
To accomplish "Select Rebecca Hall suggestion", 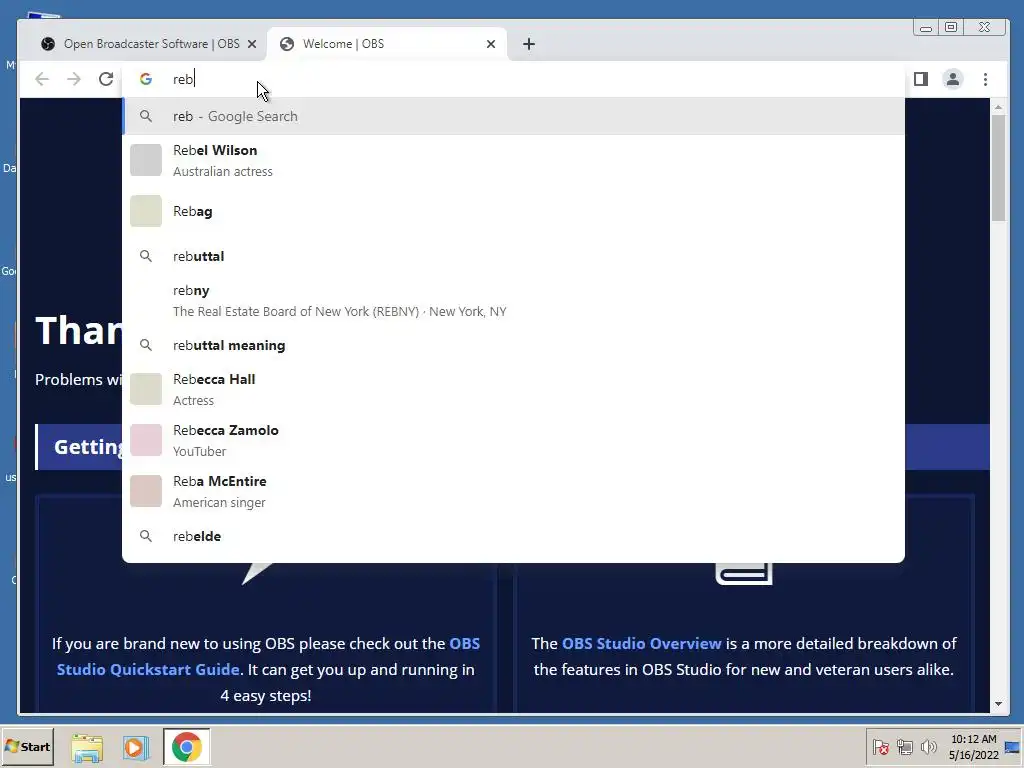I will [513, 389].
